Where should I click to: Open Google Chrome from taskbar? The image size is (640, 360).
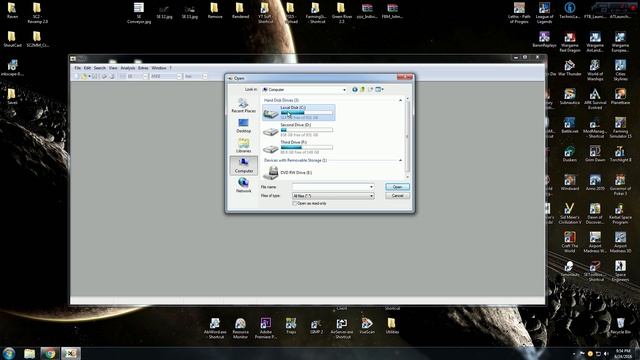(50, 353)
